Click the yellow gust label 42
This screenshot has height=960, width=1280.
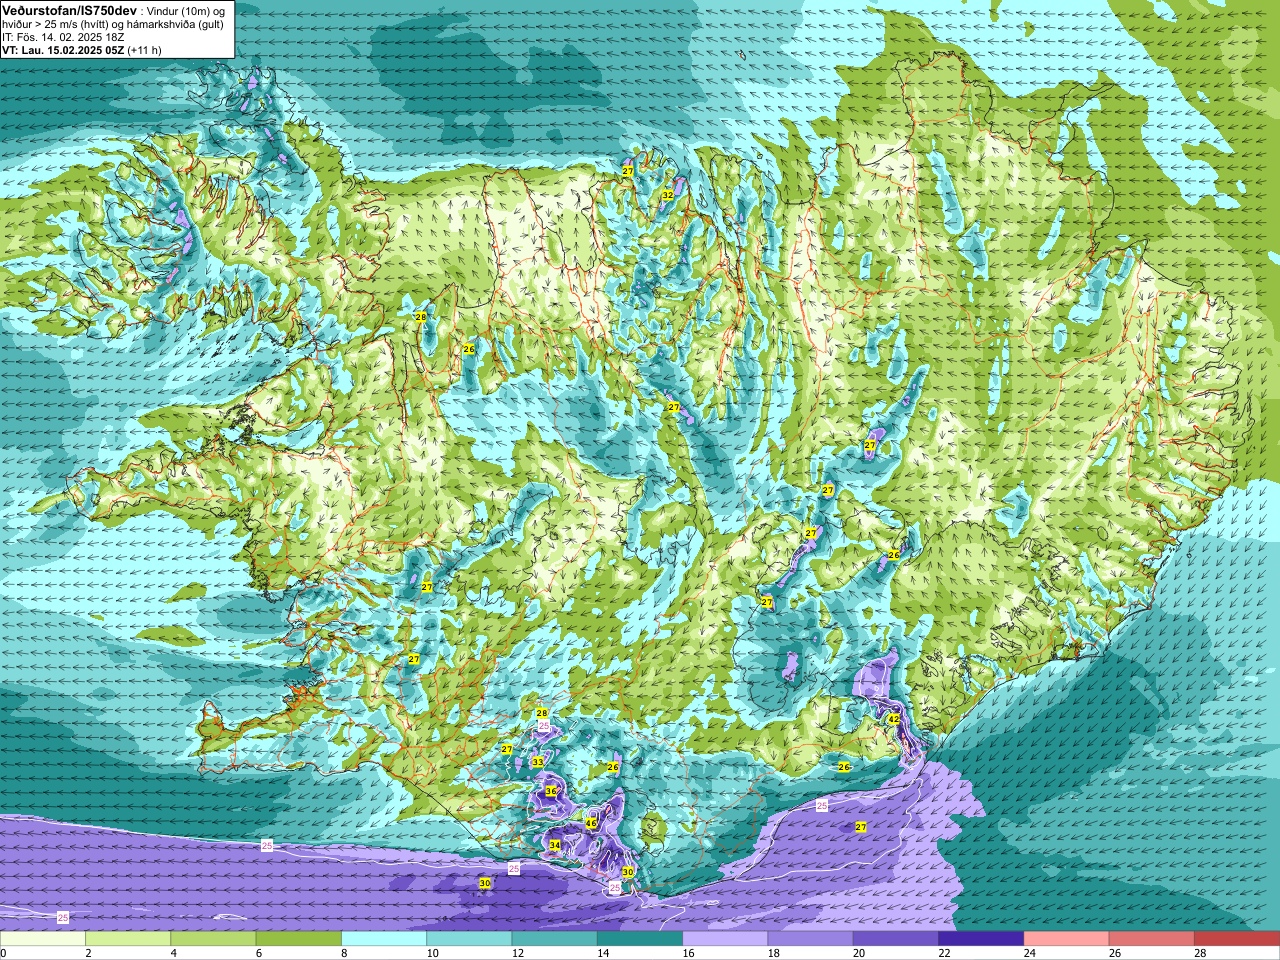point(894,720)
